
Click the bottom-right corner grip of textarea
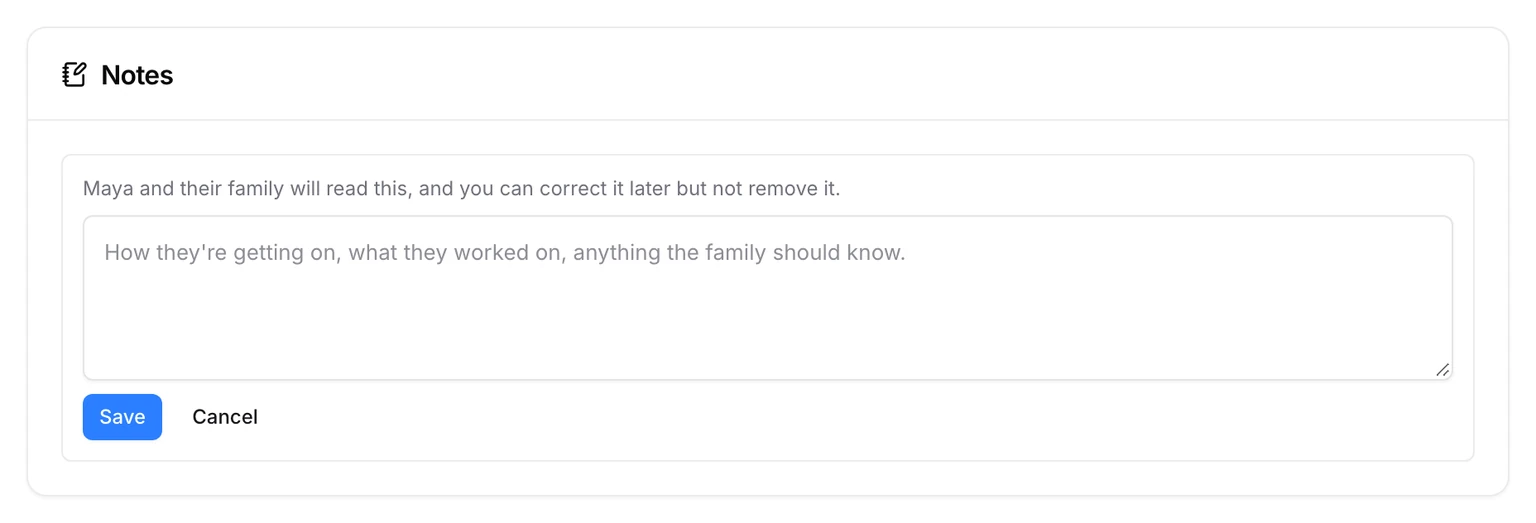click(1442, 370)
